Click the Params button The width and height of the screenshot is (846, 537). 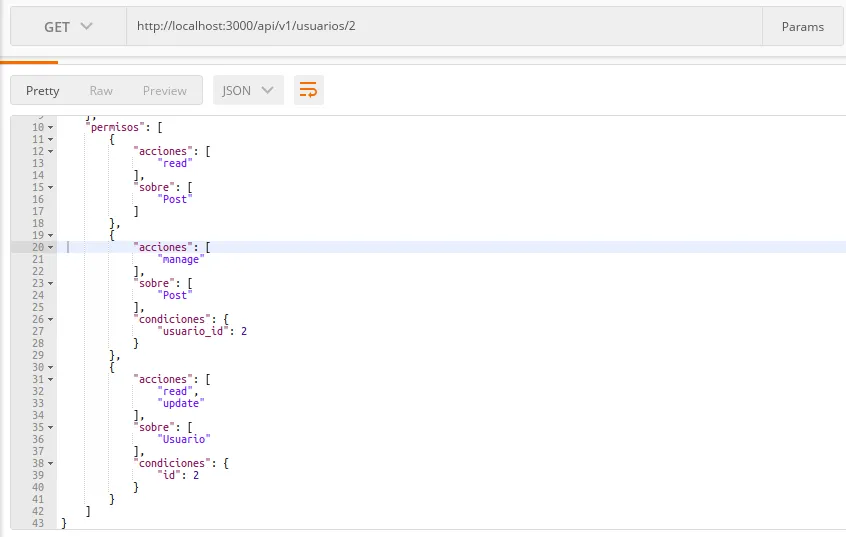(802, 27)
